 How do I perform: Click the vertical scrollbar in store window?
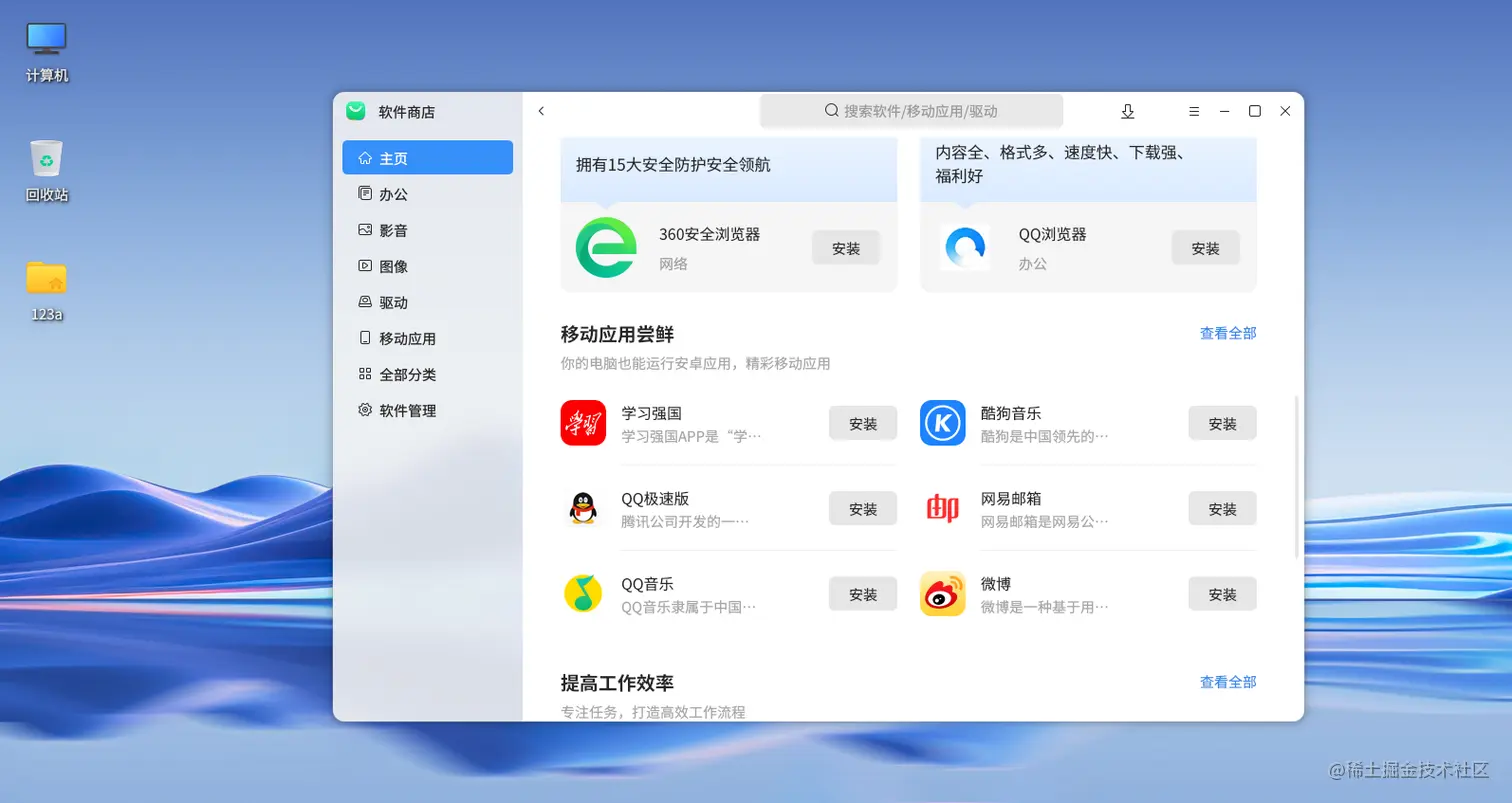(x=1297, y=476)
